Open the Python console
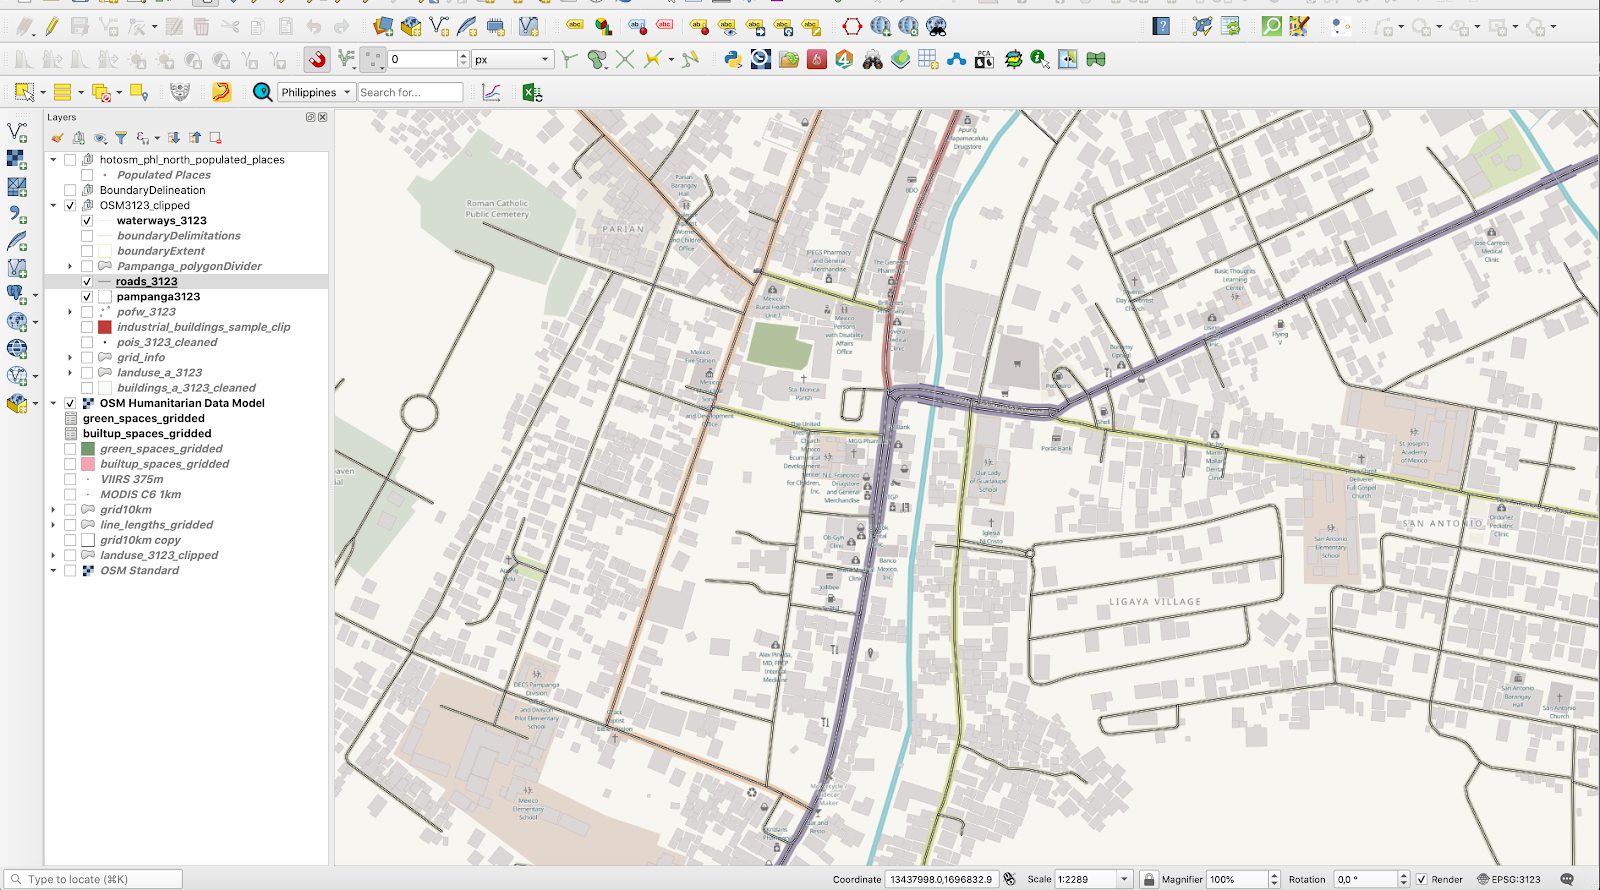This screenshot has width=1600, height=890. click(733, 60)
